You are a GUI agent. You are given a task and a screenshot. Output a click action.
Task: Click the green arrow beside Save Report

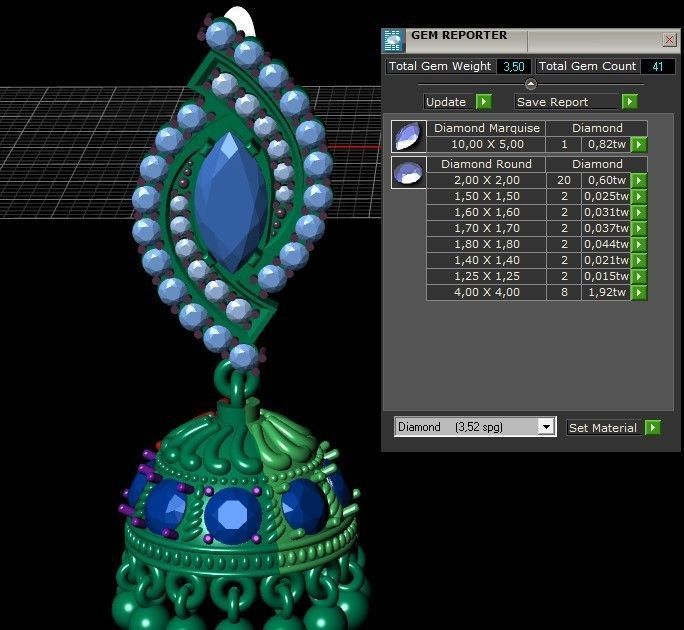point(629,102)
